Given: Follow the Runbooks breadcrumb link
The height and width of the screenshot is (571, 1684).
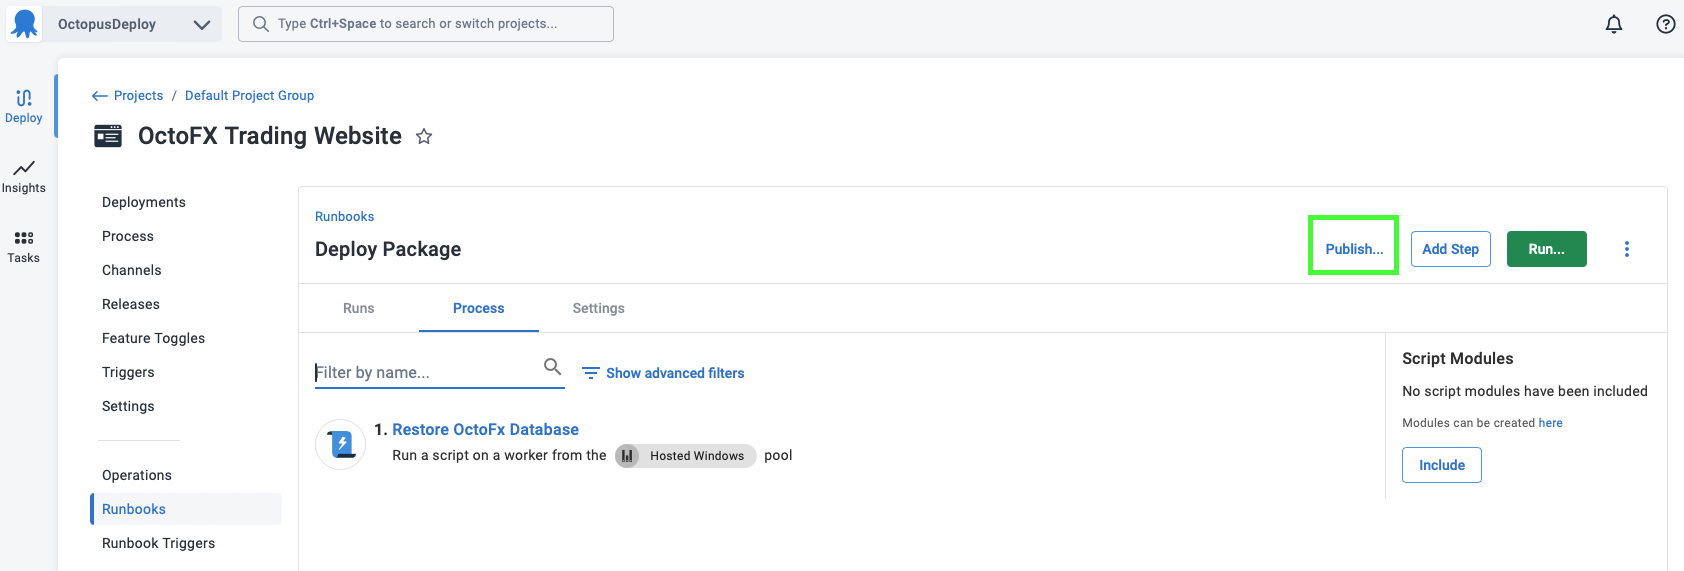Looking at the screenshot, I should point(345,216).
